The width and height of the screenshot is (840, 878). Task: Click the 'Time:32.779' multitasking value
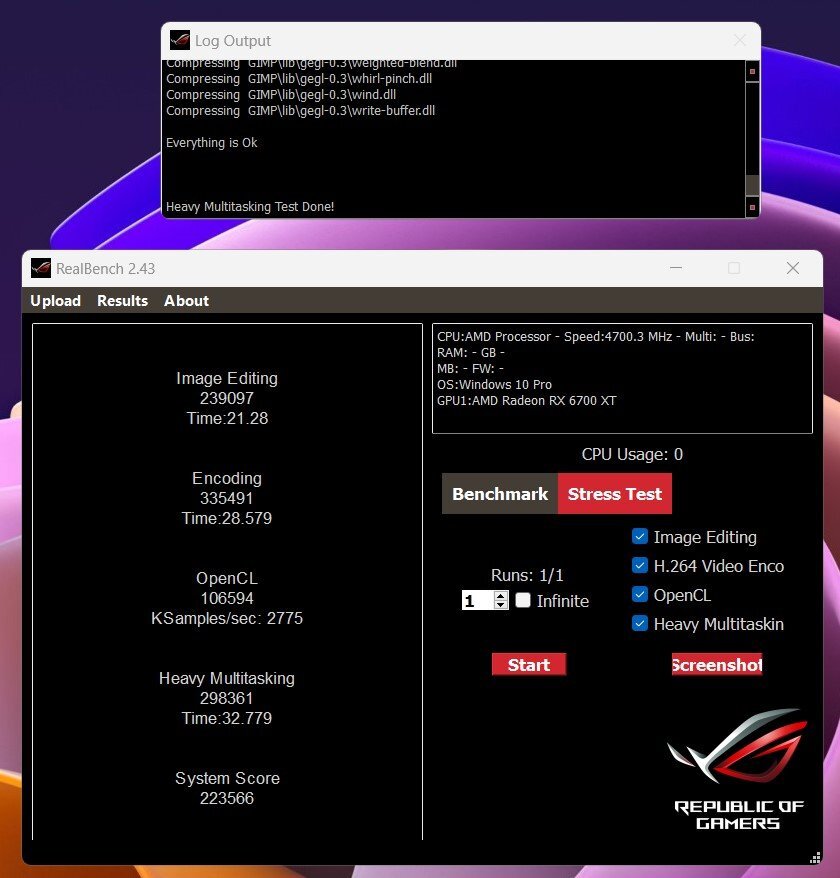pos(227,718)
